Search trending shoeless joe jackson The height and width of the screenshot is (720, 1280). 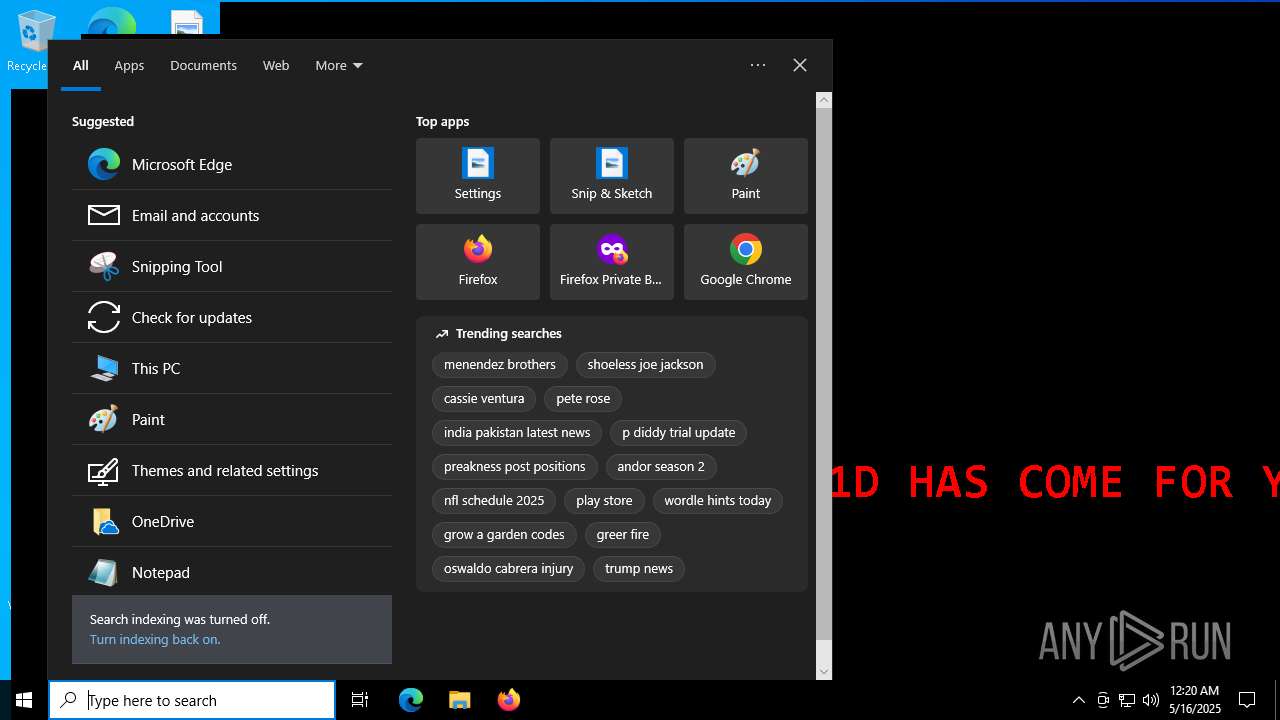pos(645,365)
